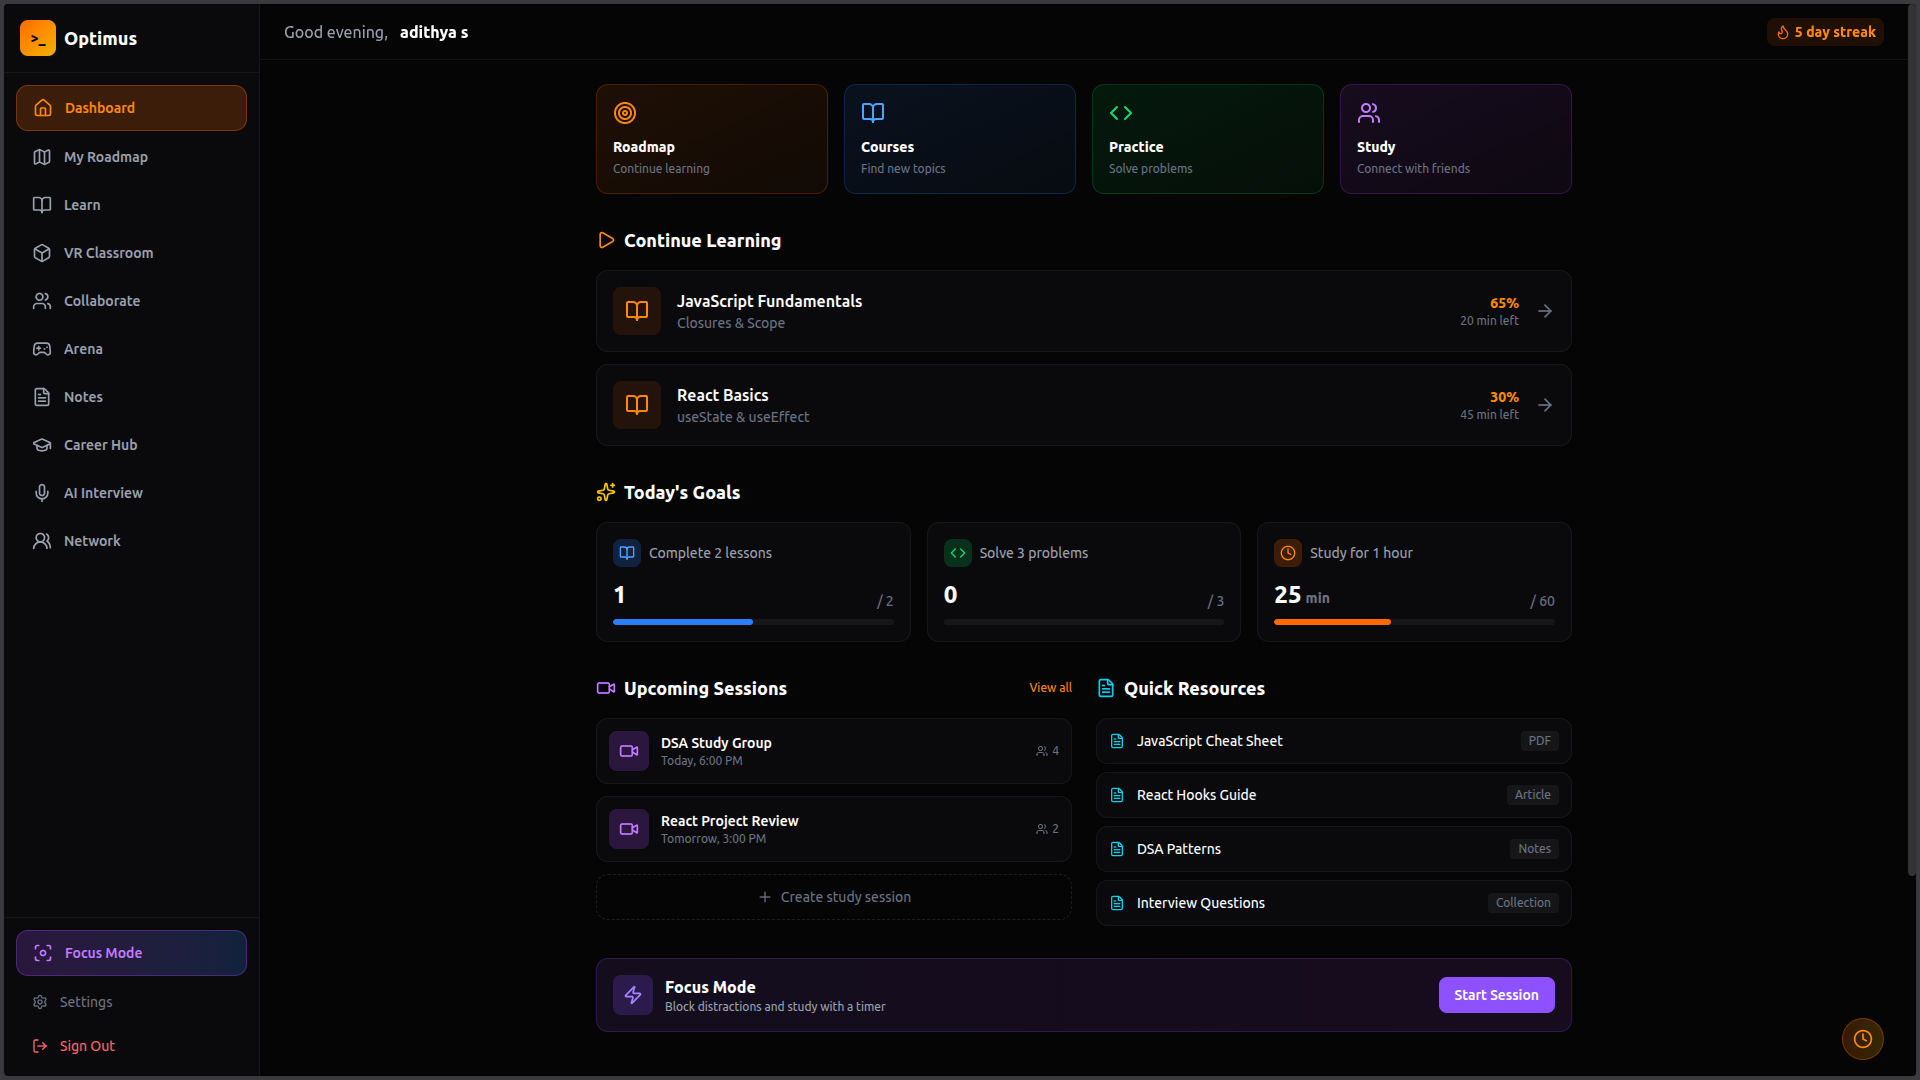This screenshot has width=1920, height=1080.
Task: Click the AI Interview microphone icon
Action: (x=42, y=493)
